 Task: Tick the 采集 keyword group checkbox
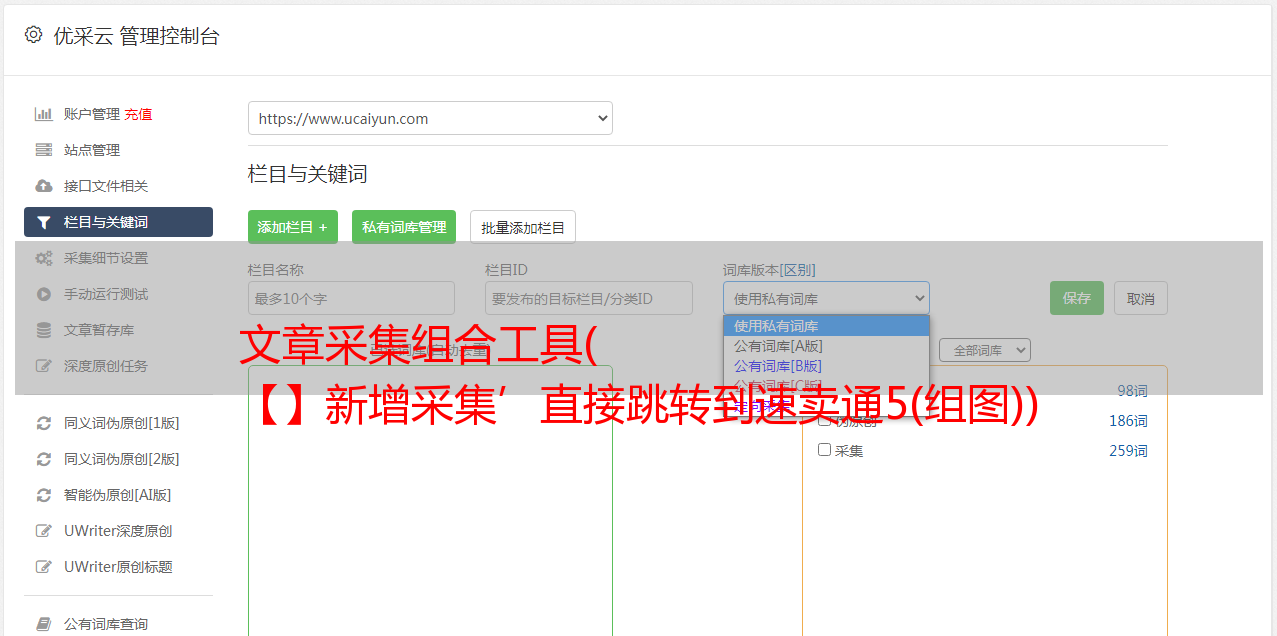pos(825,450)
